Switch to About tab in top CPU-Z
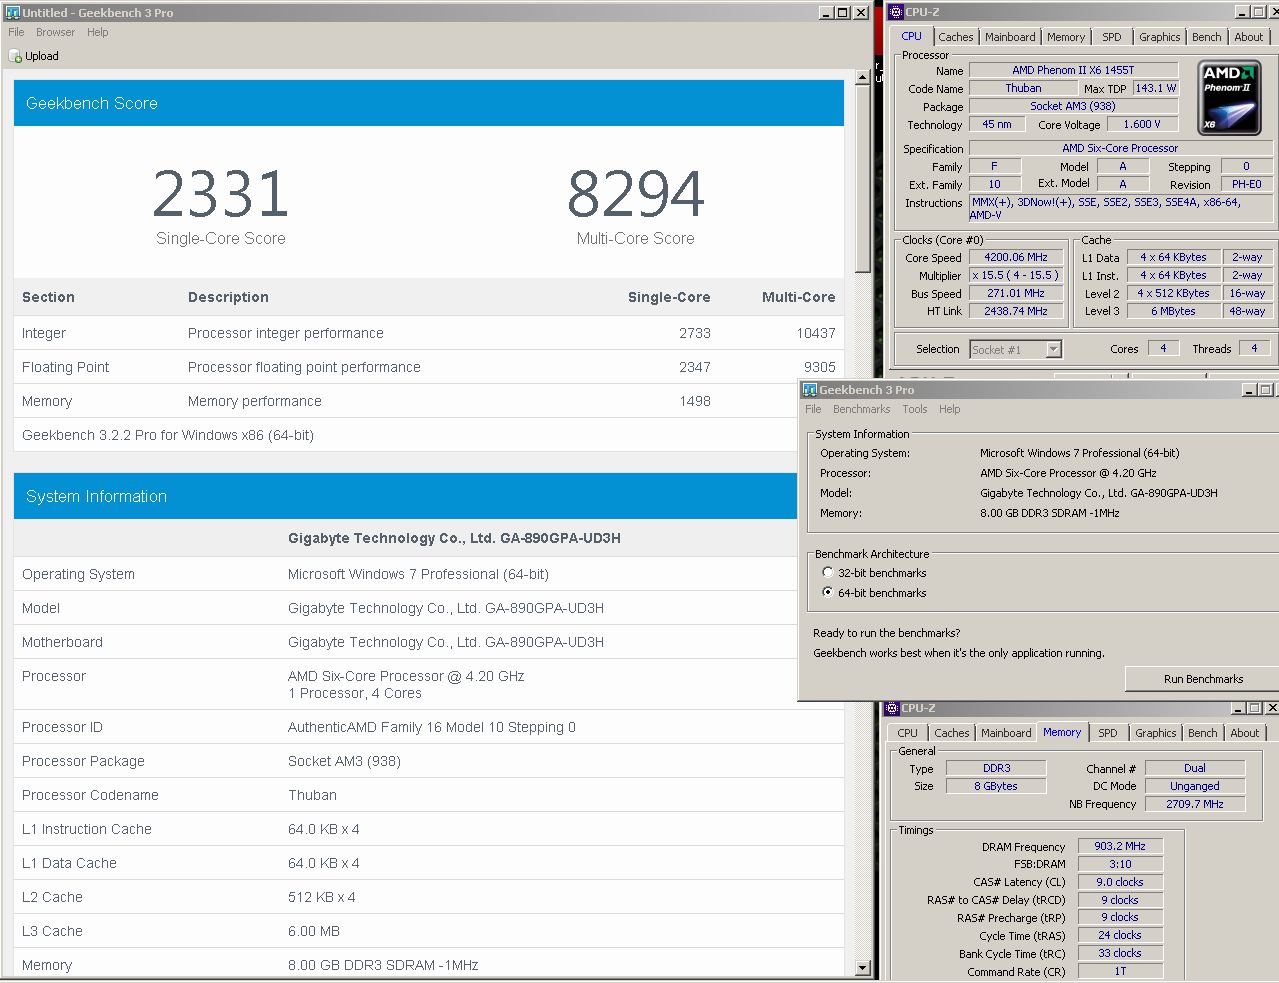1279x983 pixels. pos(1248,37)
